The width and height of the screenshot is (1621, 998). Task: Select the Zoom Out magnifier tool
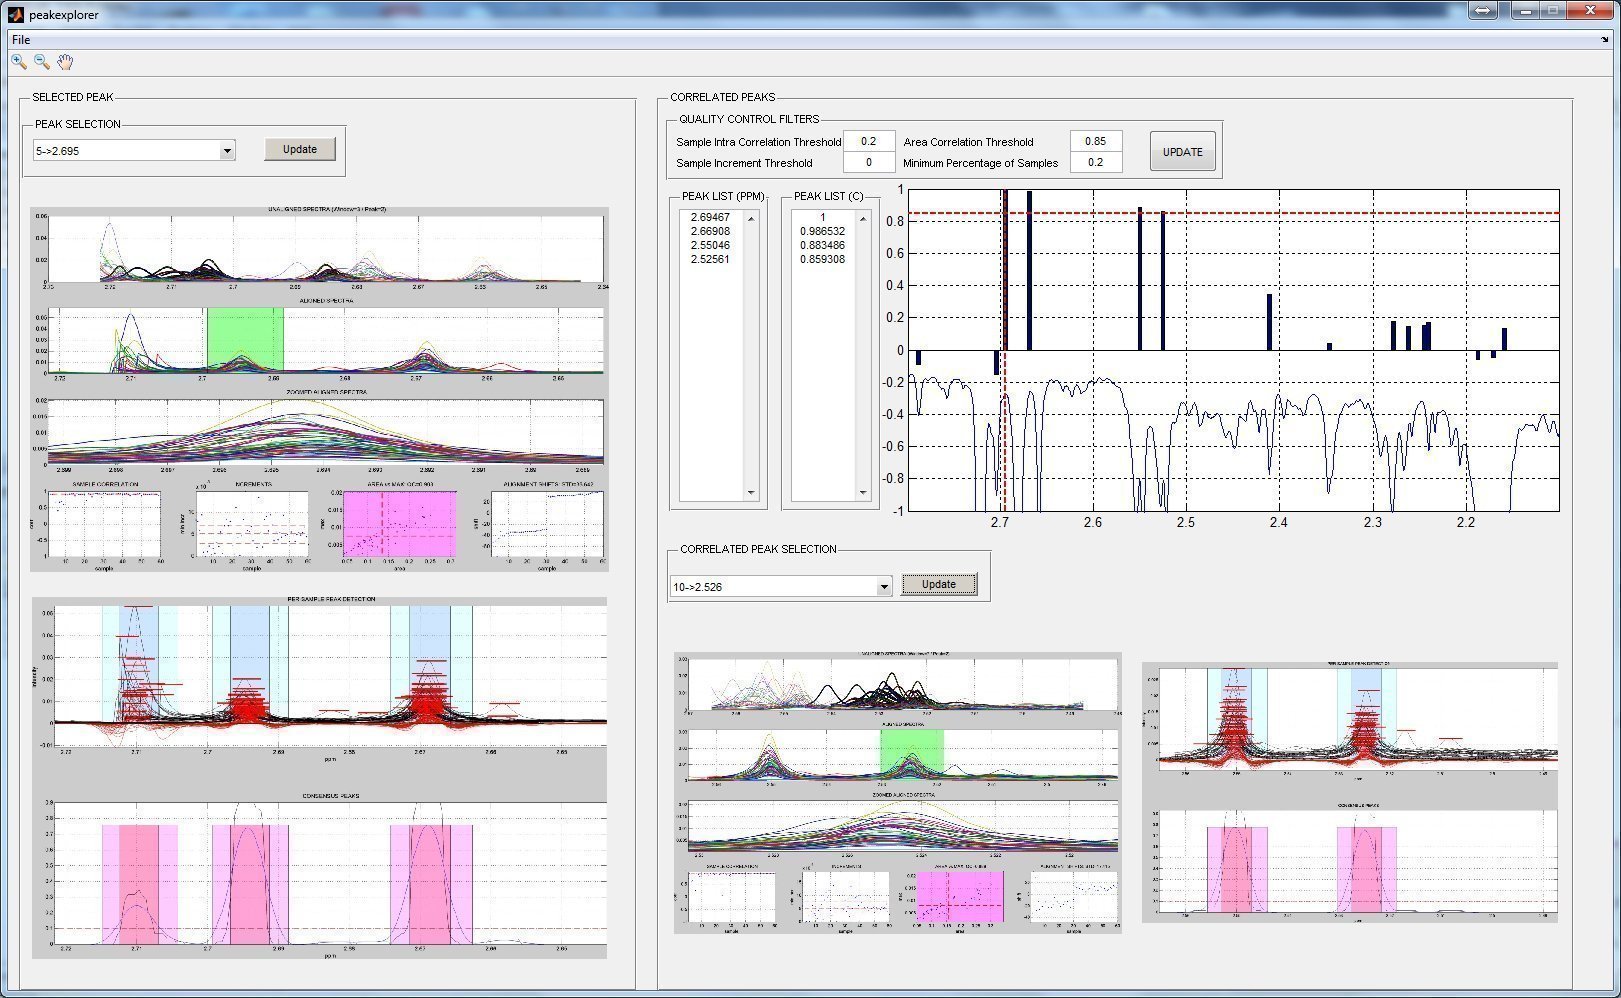pos(42,62)
